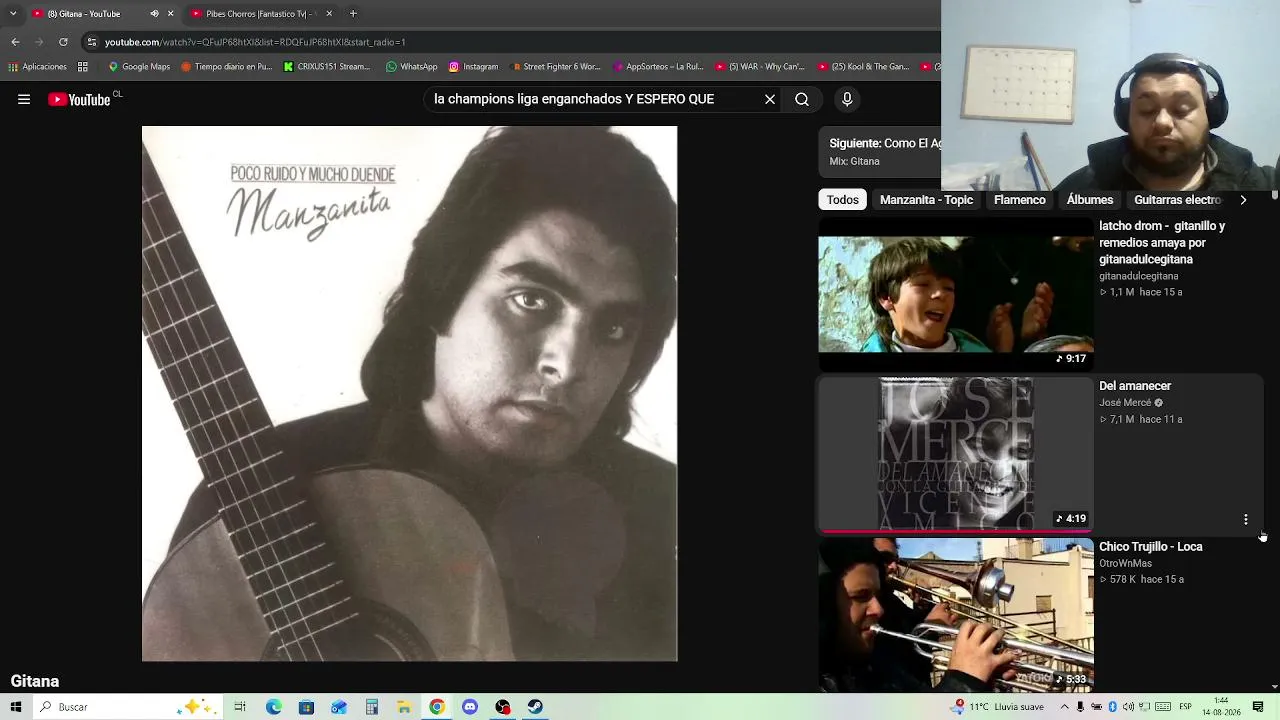Open the Del amanecer video title
The width and height of the screenshot is (1280, 720).
click(1135, 386)
